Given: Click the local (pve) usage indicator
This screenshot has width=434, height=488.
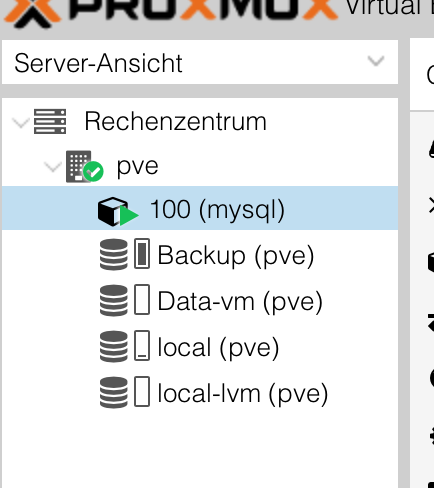Looking at the screenshot, I should click(142, 345).
